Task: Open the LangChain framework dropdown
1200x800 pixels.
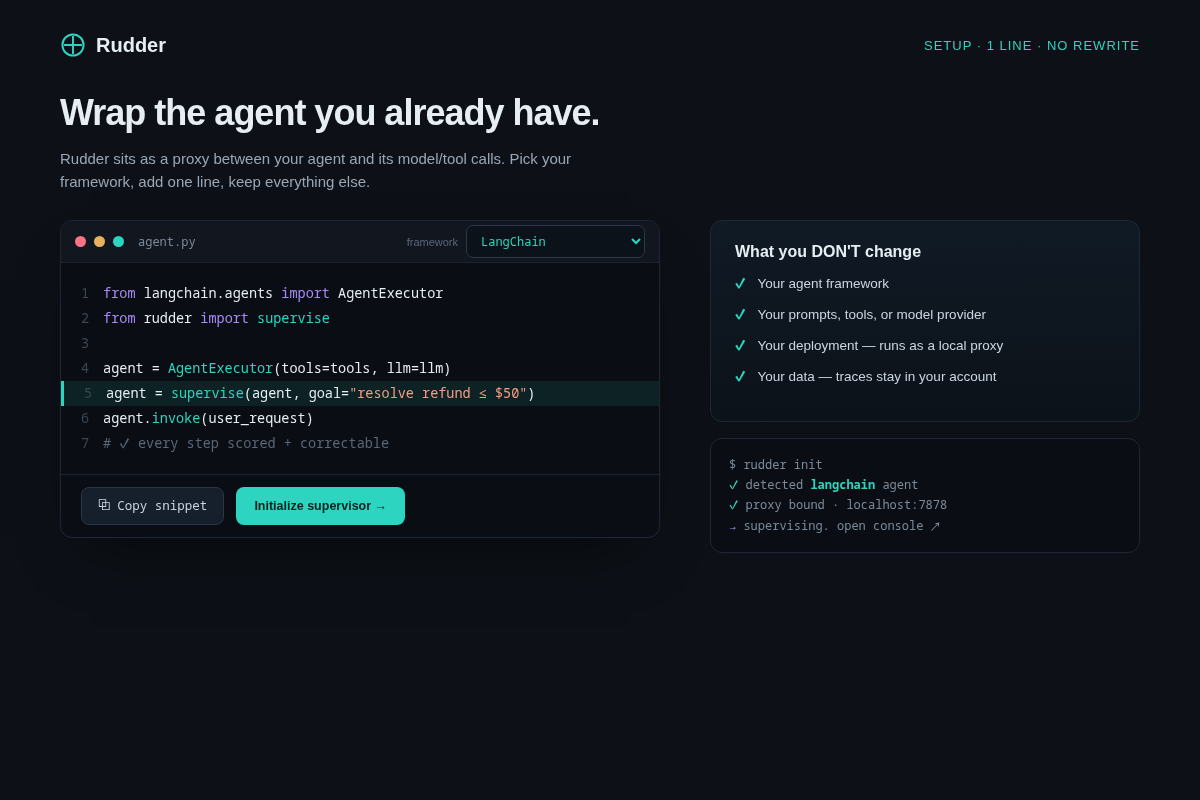Action: tap(555, 241)
